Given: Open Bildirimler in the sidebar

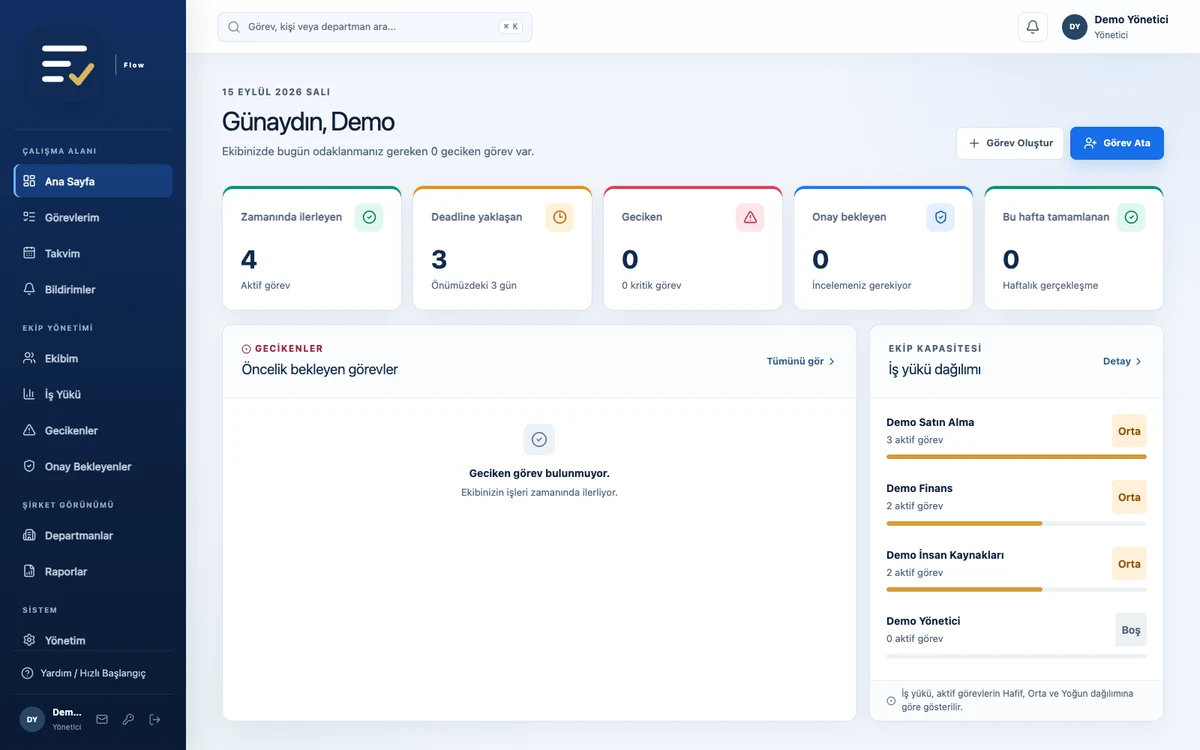Looking at the screenshot, I should [93, 289].
